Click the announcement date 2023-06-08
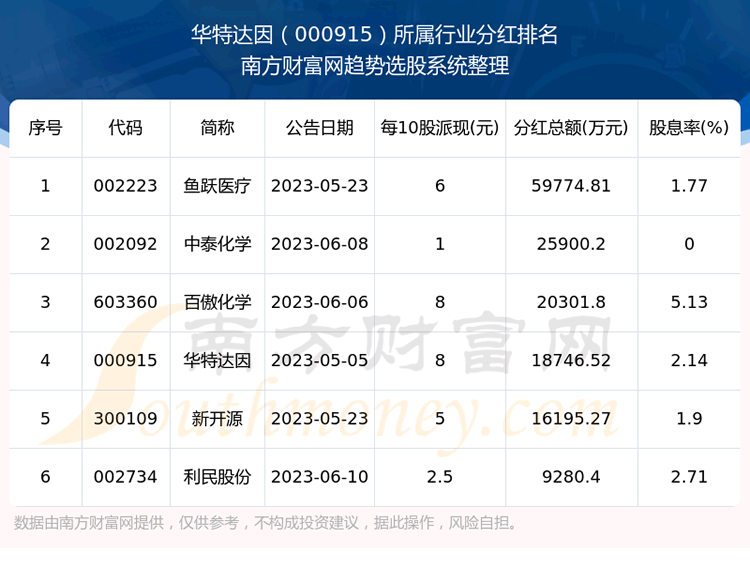Image resolution: width=750 pixels, height=568 pixels. pyautogui.click(x=319, y=244)
